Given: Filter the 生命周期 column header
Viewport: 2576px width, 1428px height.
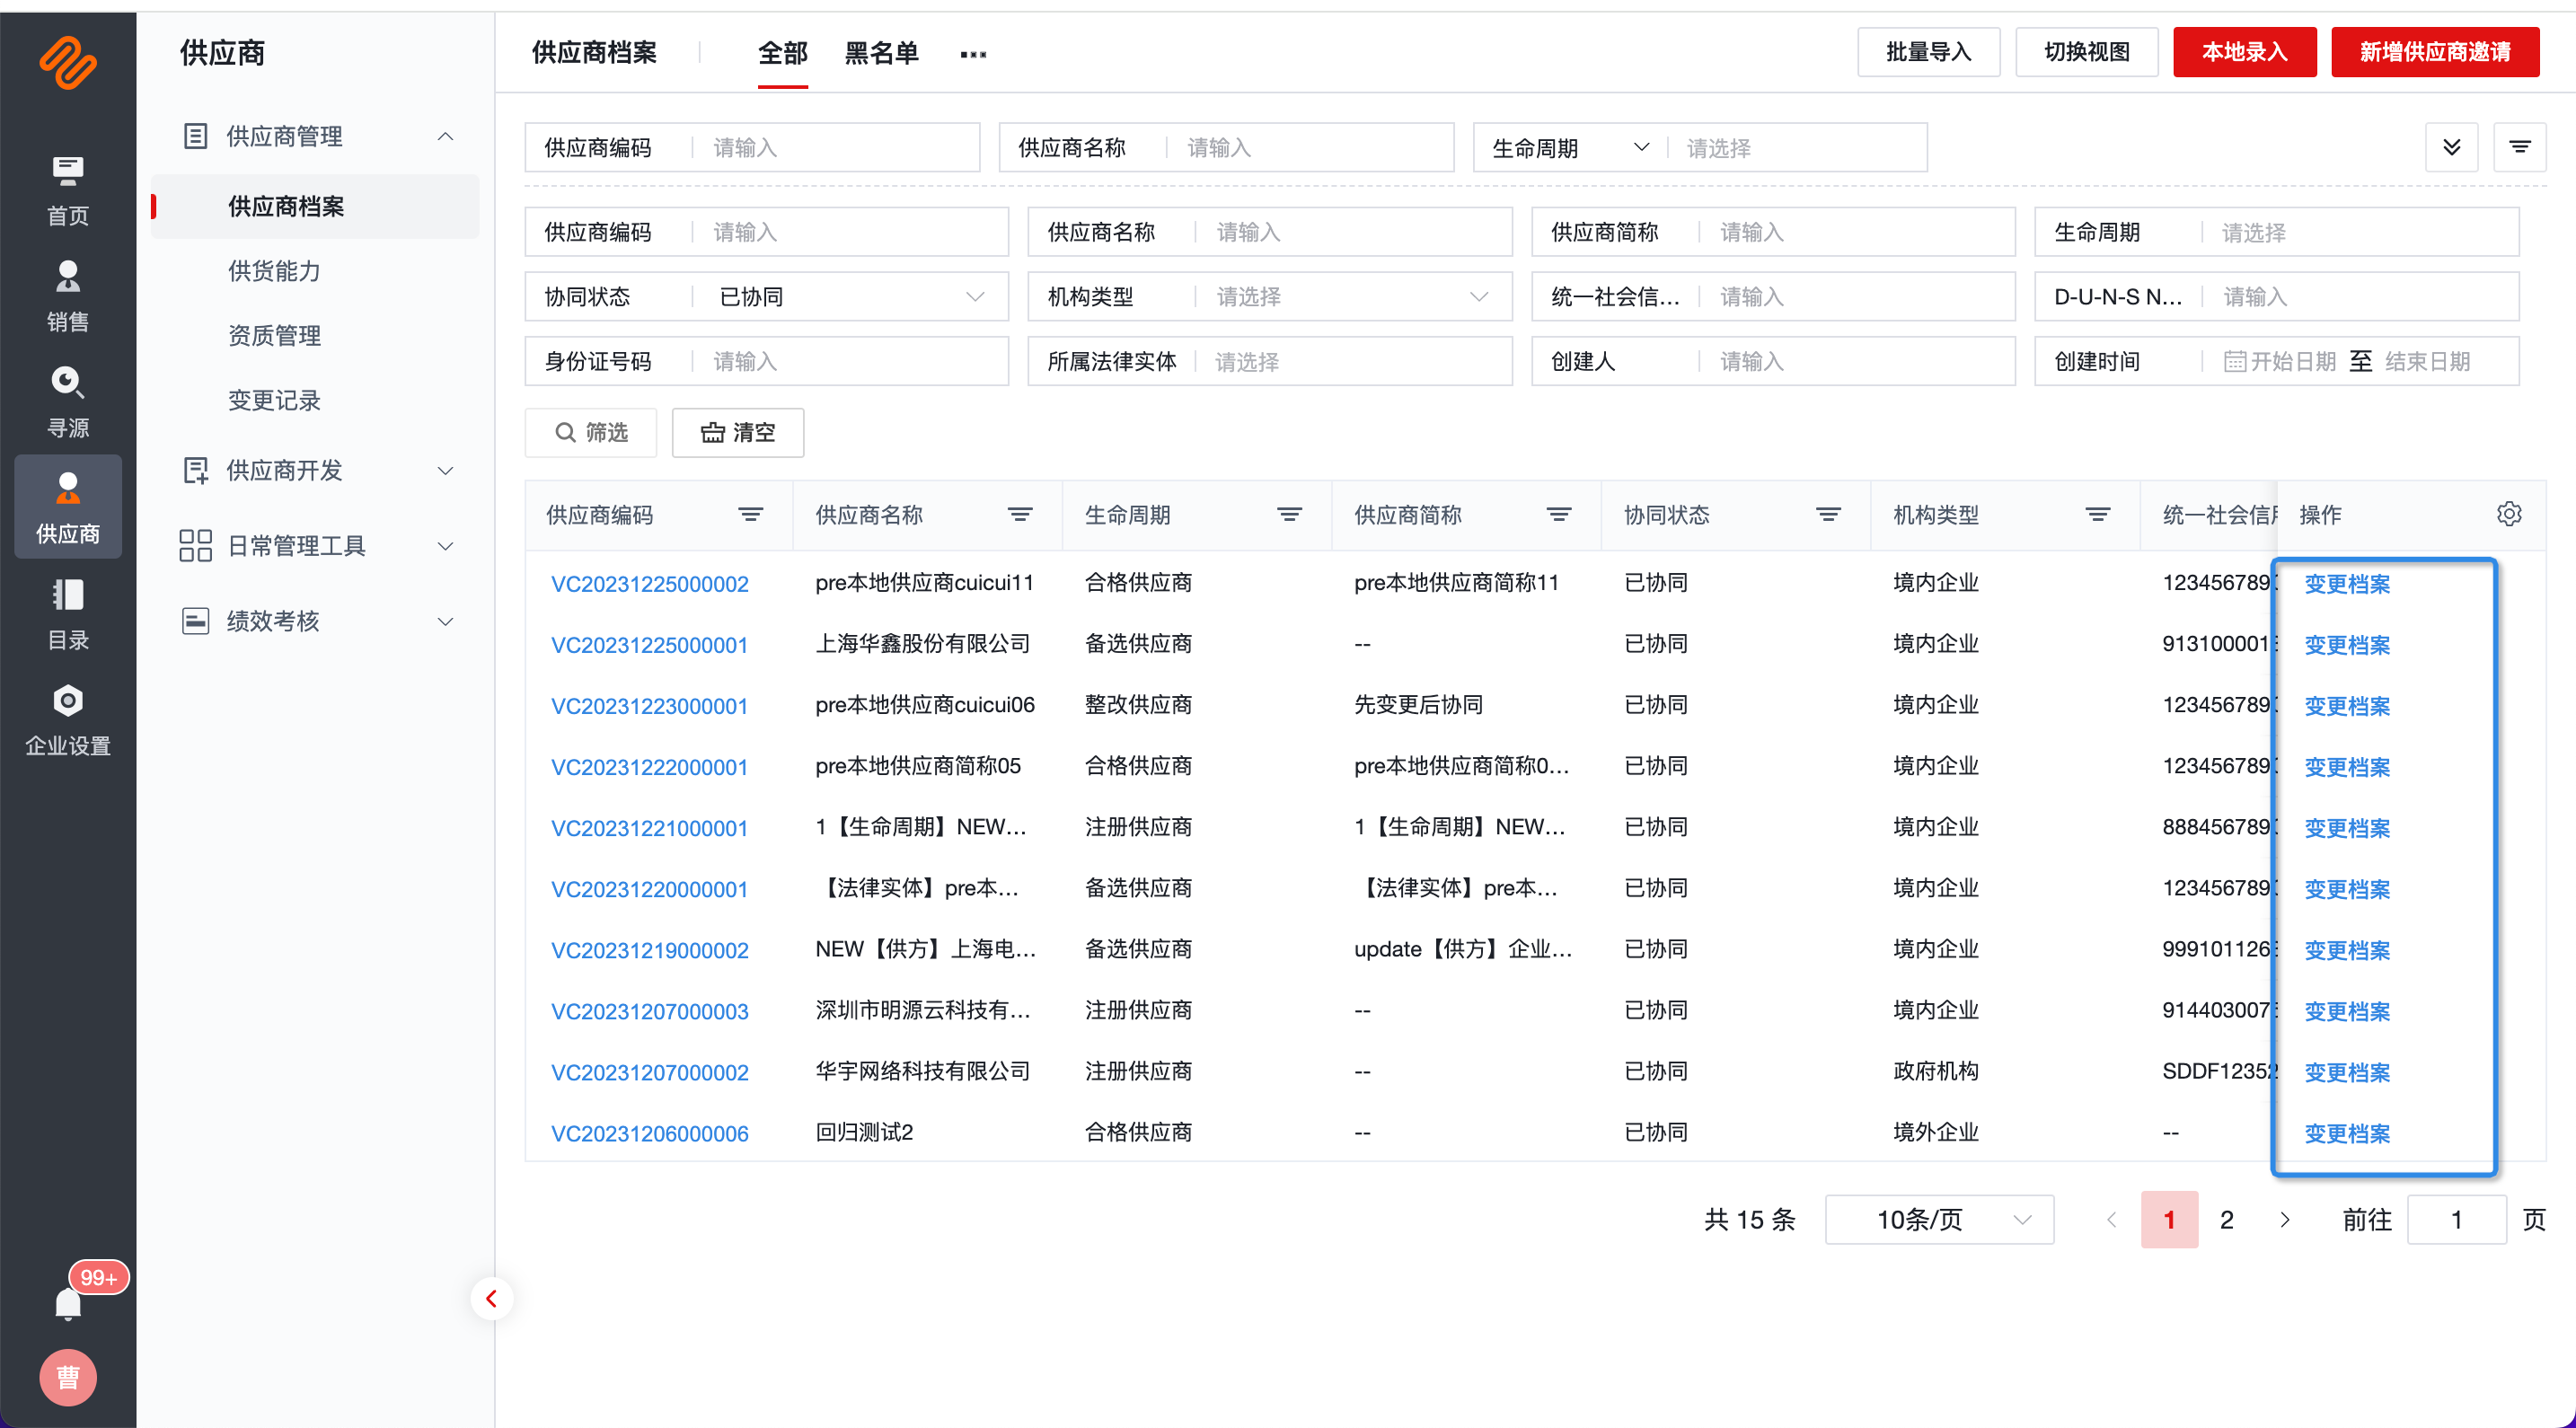Looking at the screenshot, I should coord(1289,515).
